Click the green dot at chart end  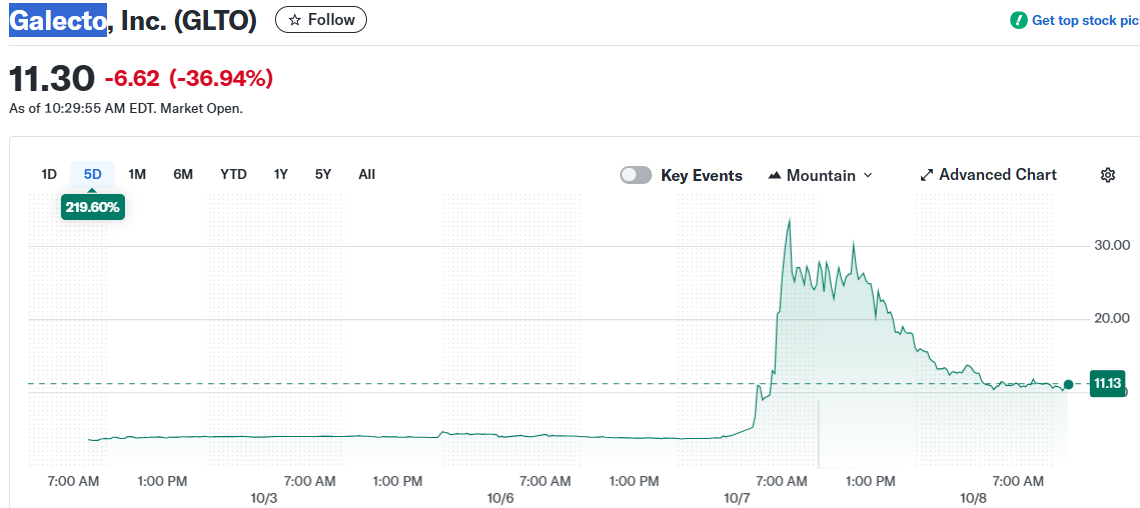(x=1068, y=384)
